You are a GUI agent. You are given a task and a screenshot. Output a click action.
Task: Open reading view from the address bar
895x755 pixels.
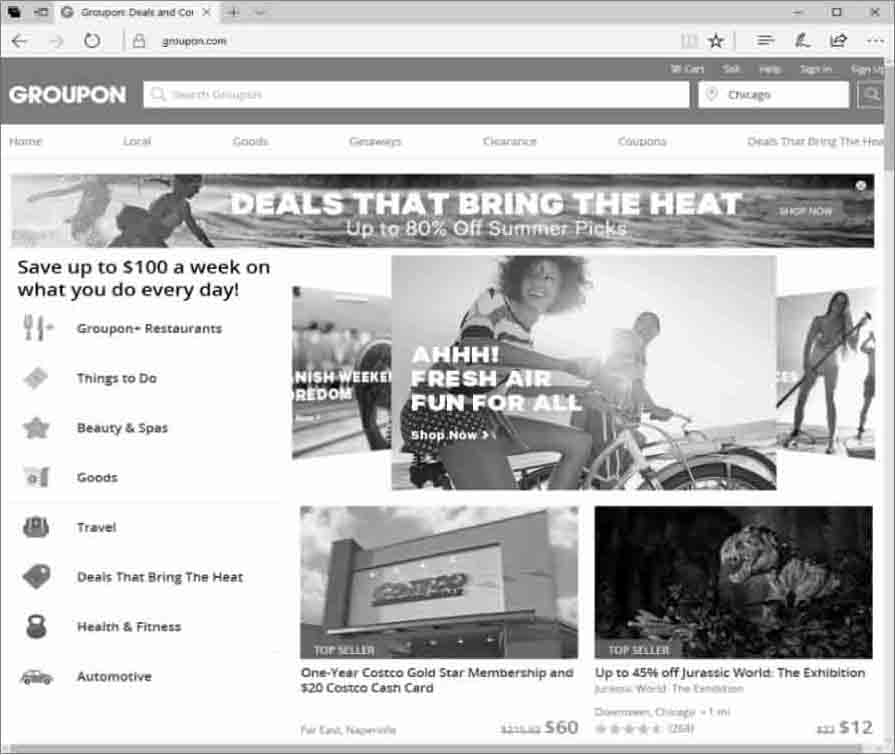(x=689, y=41)
